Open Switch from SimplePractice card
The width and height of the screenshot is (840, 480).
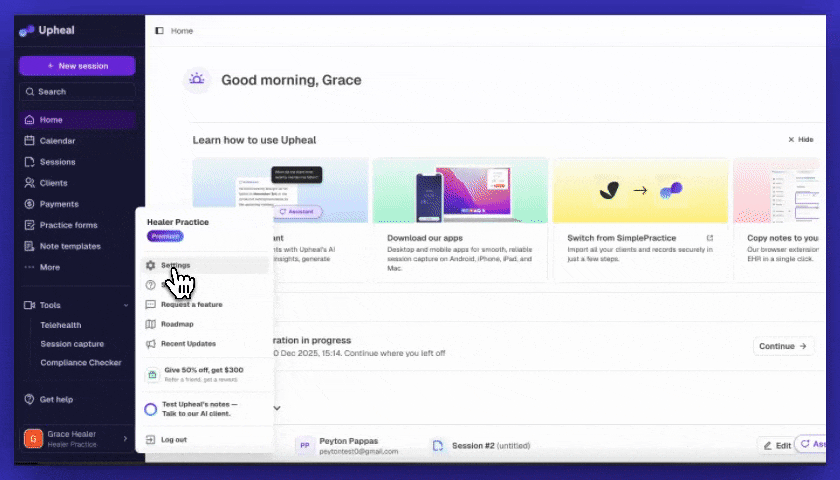pos(640,220)
